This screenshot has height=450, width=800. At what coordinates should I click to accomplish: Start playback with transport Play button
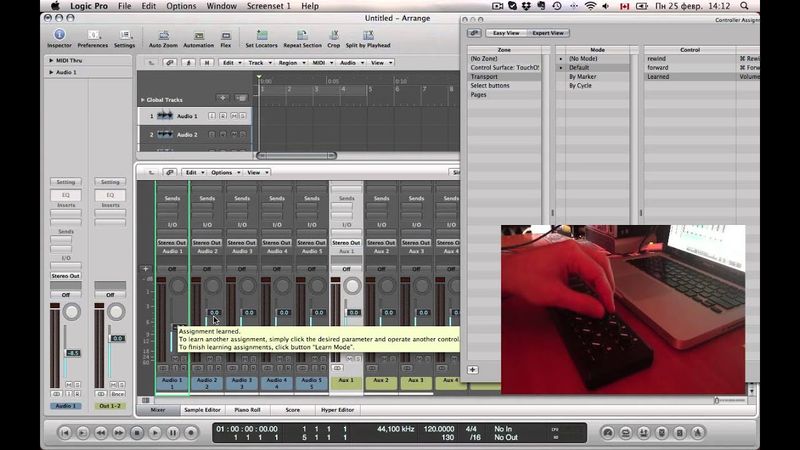155,433
